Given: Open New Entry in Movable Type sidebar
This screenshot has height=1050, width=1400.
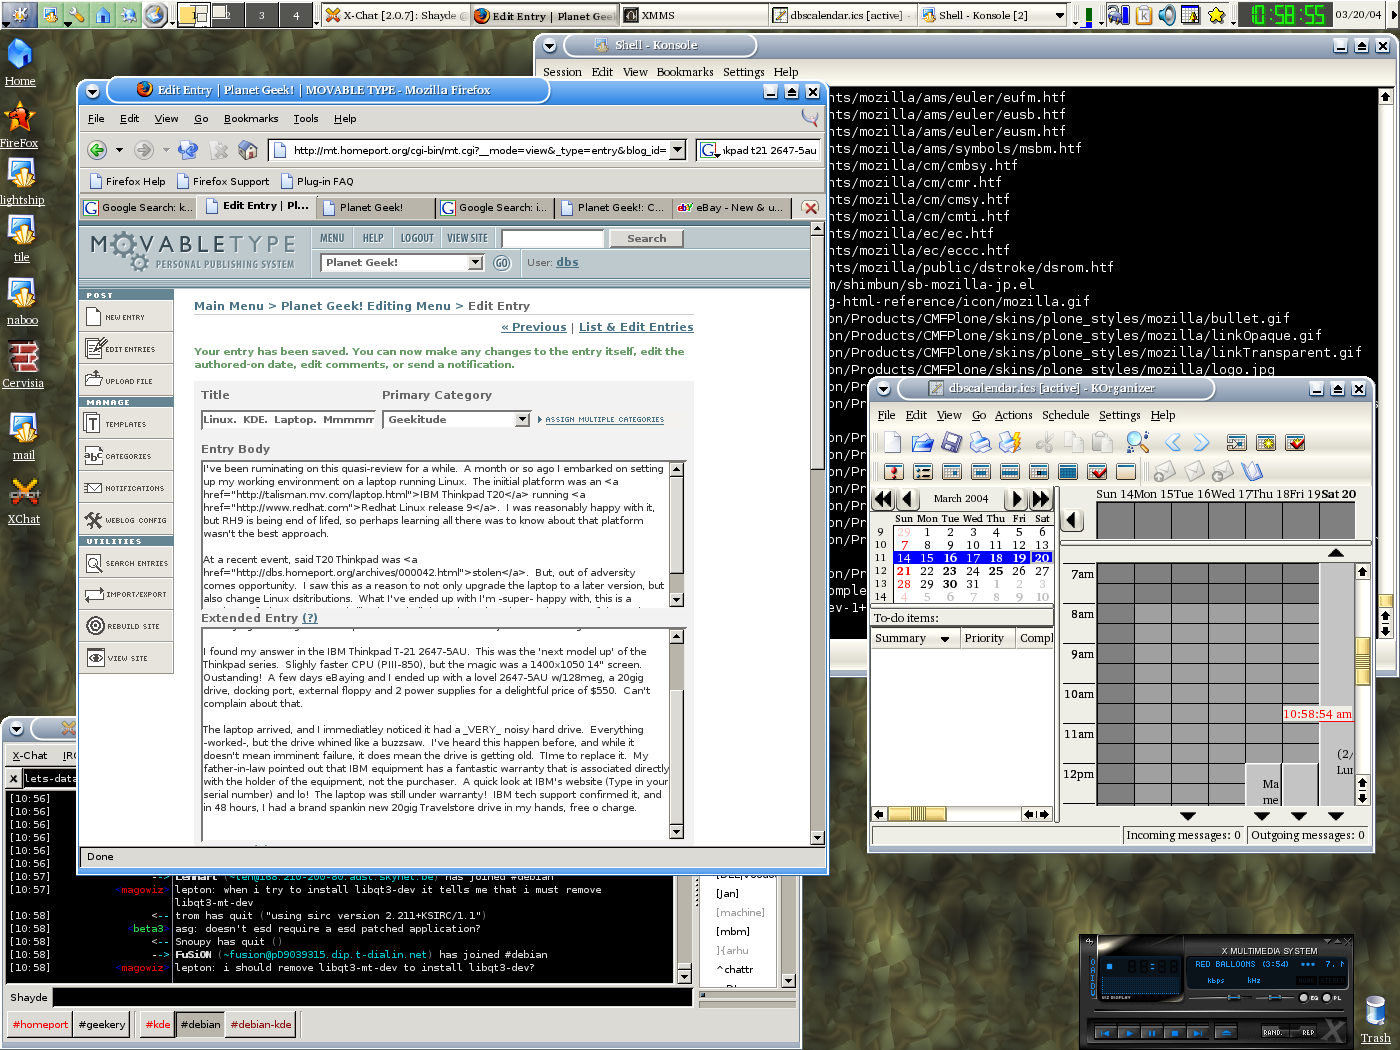Looking at the screenshot, I should tap(126, 317).
